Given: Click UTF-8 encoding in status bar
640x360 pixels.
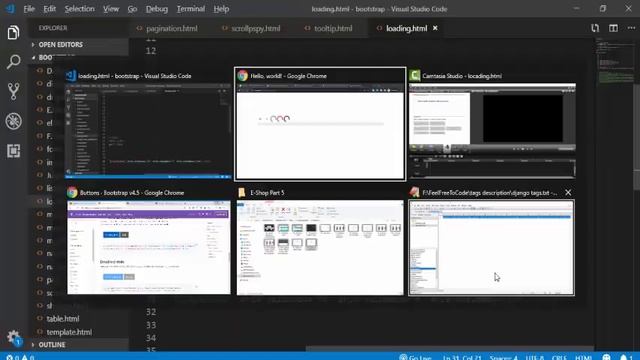Looking at the screenshot, I should click(535, 357).
